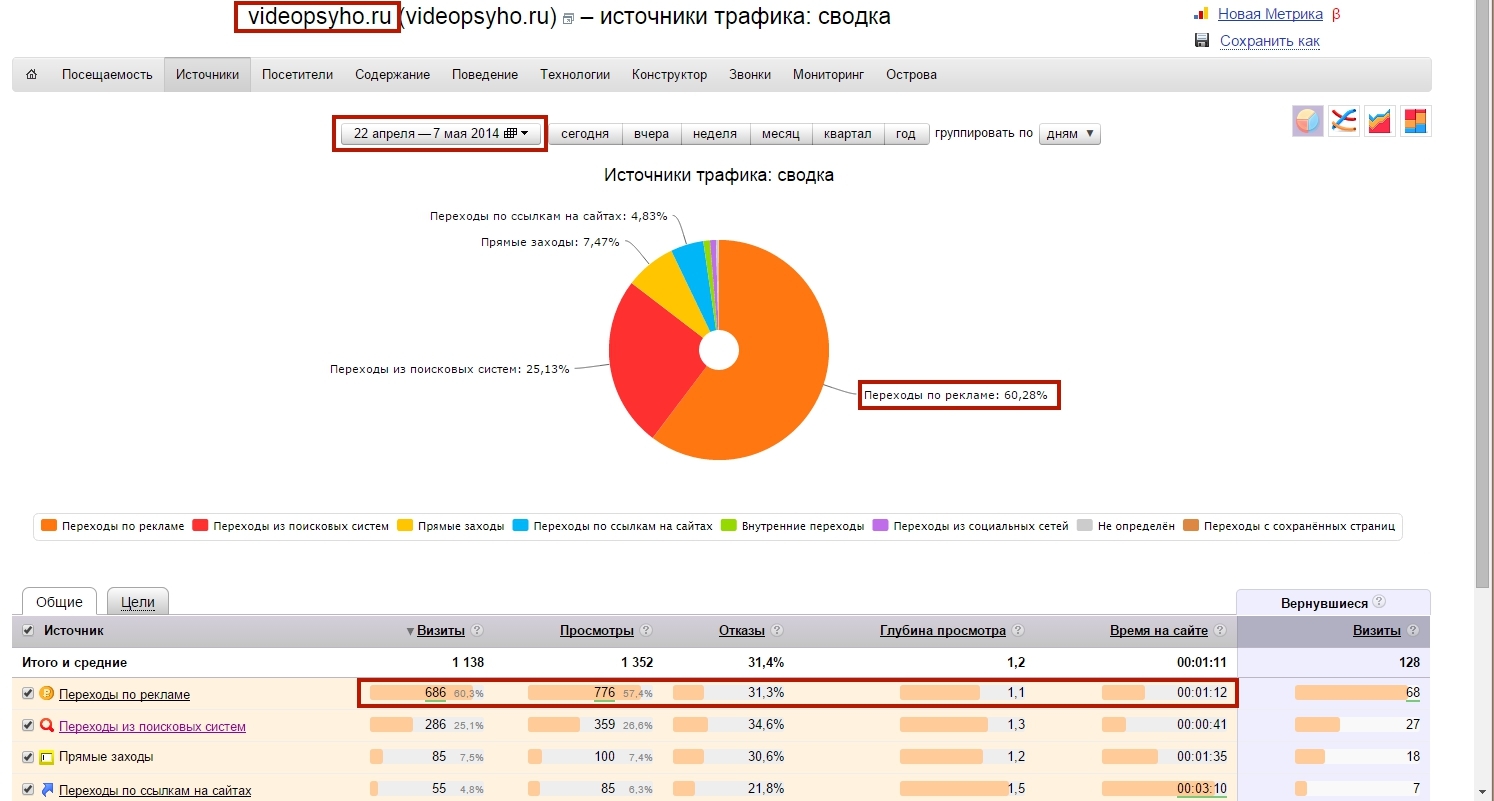The image size is (1494, 801).
Task: Uncheck the Переходы по рекламе row checkbox
Action: point(28,694)
